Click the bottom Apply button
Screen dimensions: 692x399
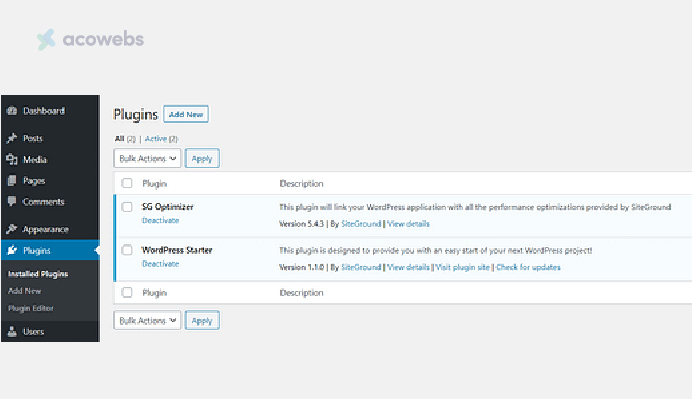(202, 320)
